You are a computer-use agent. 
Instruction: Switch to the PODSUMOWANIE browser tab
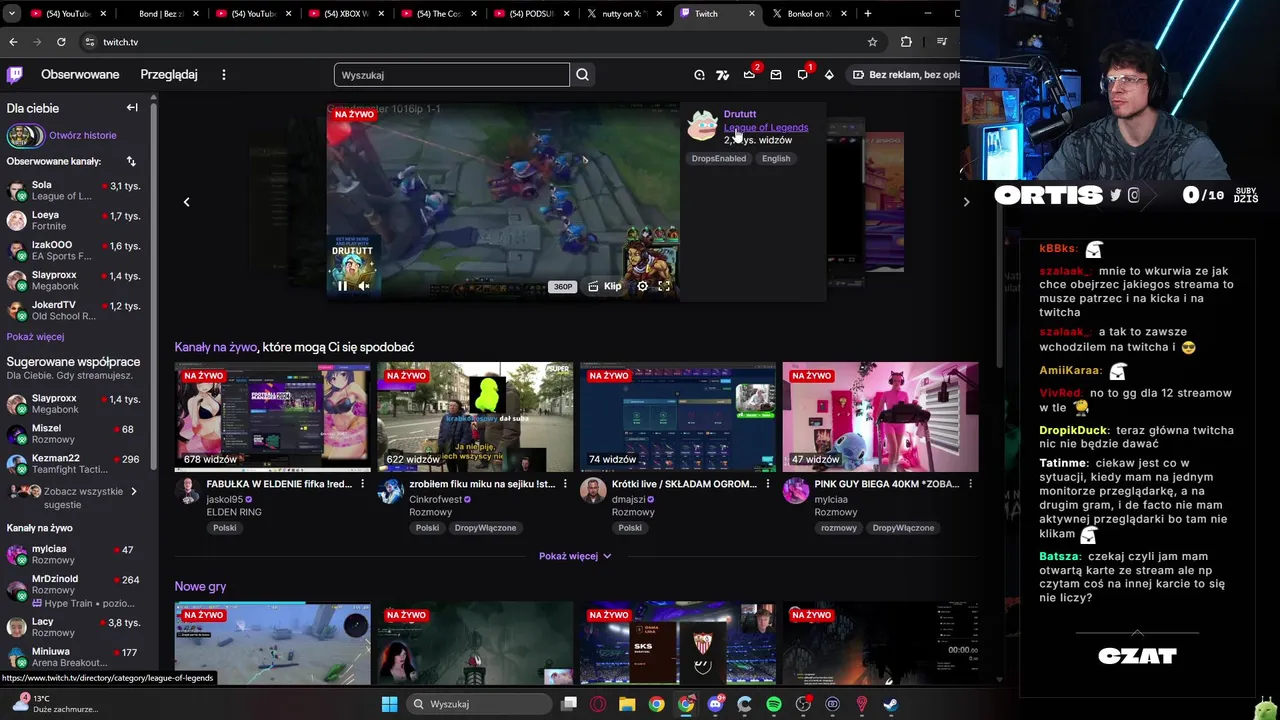[x=531, y=14]
